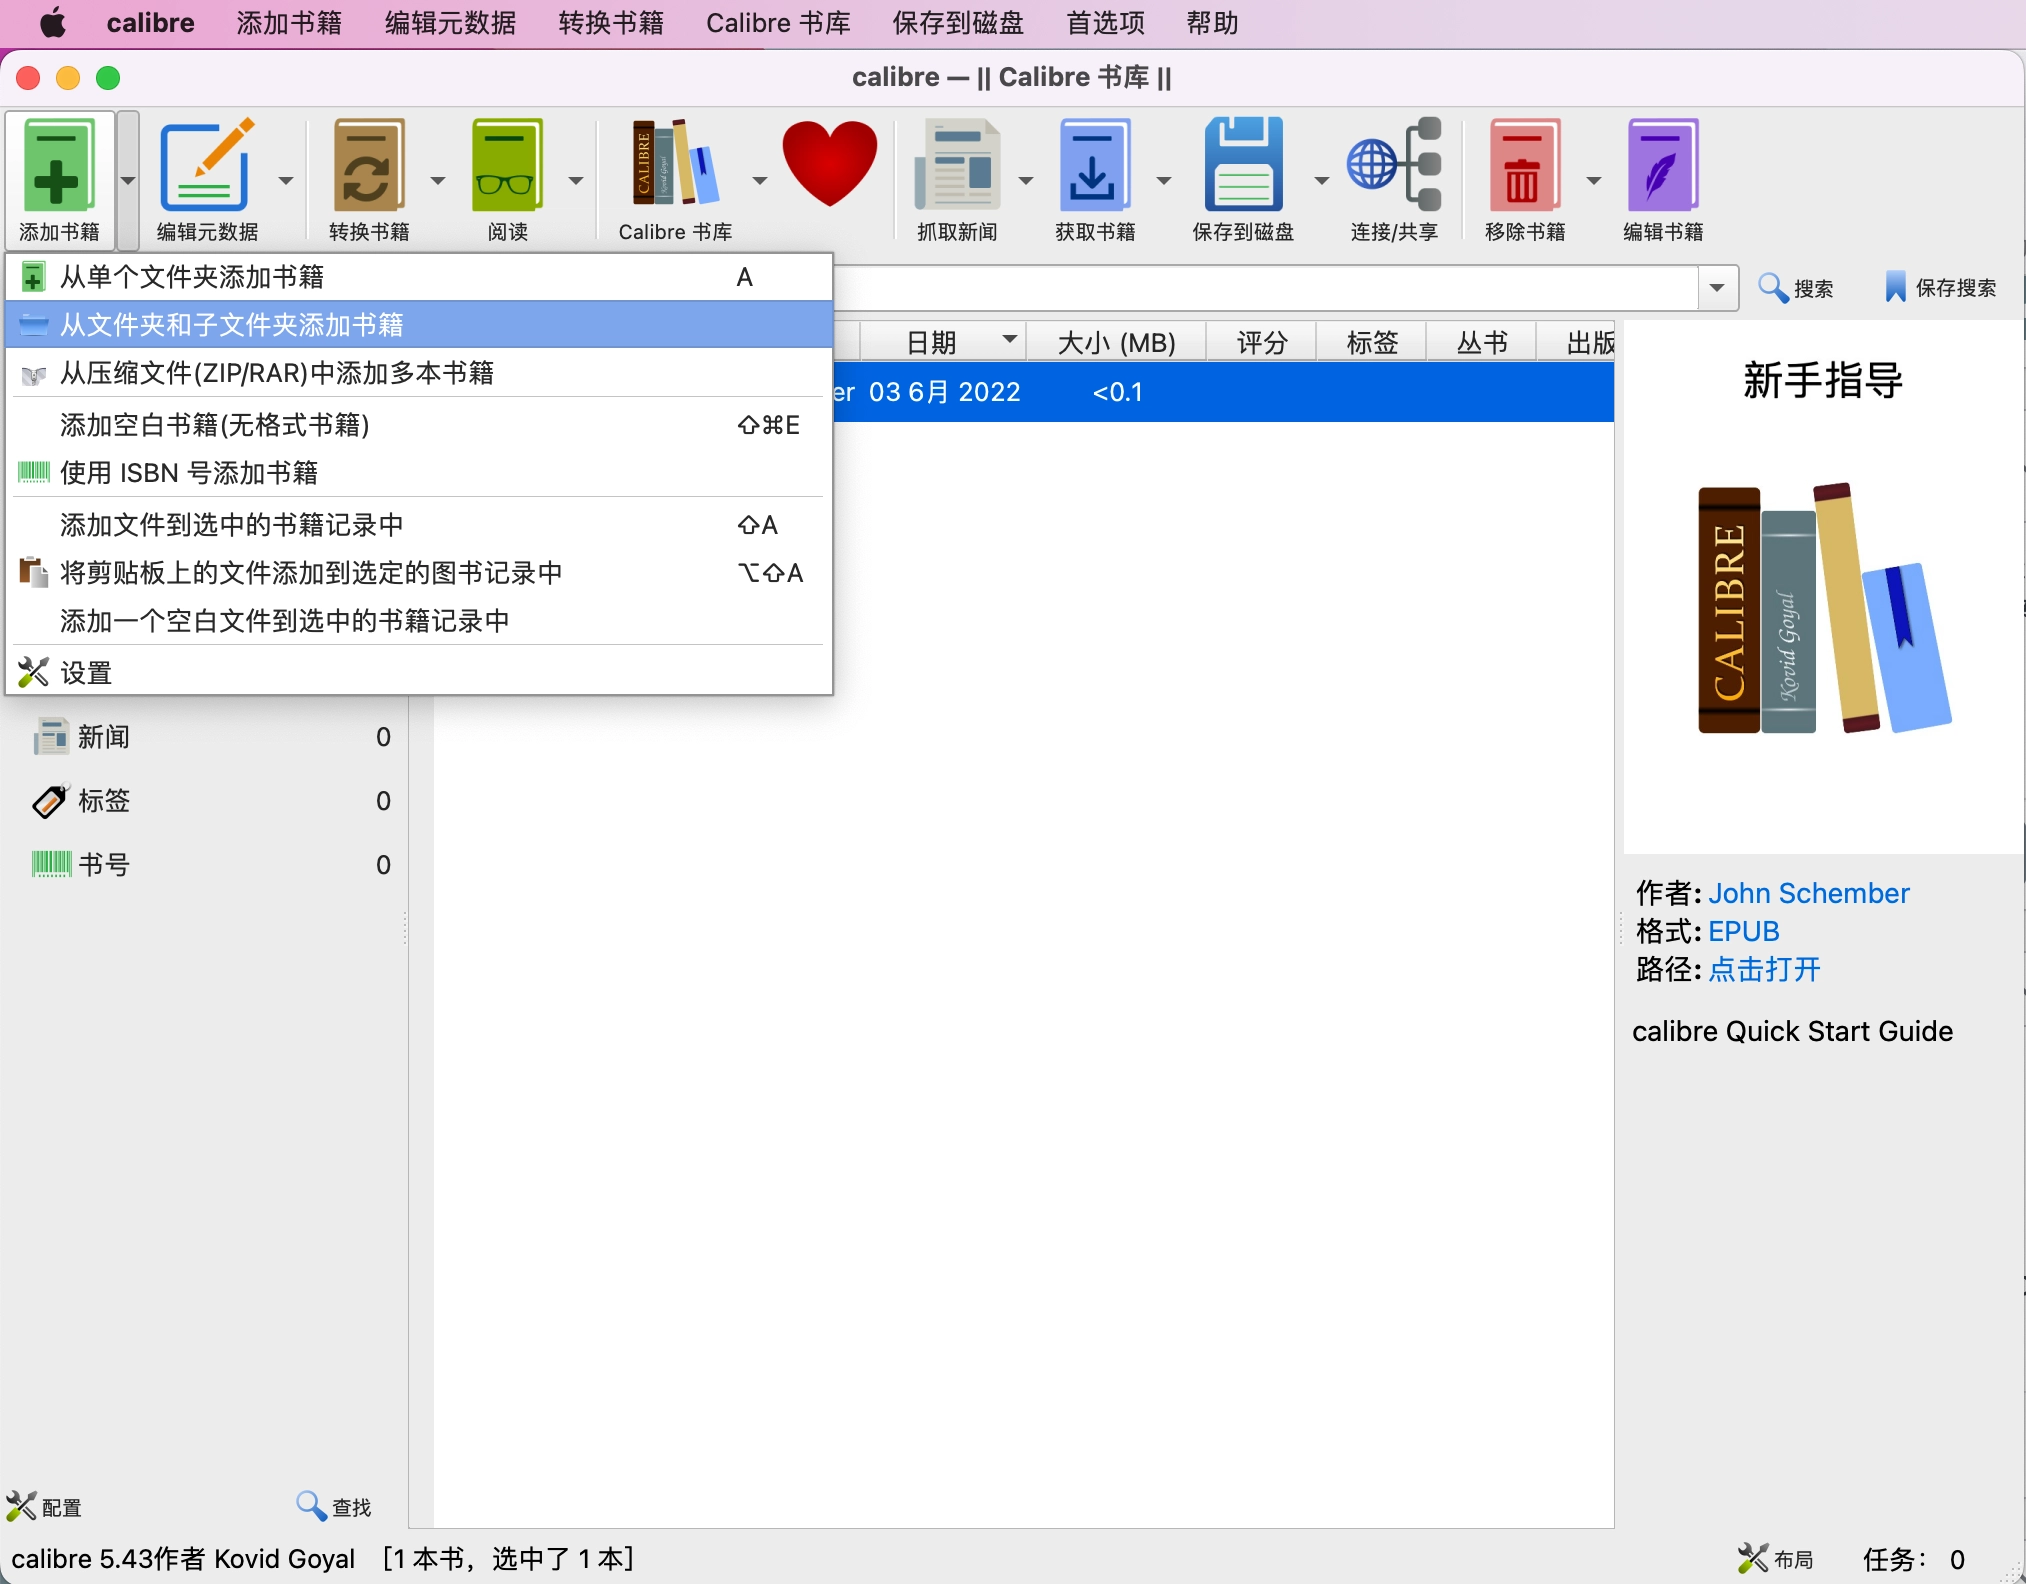Click the Save to Disk (保存到磁盘) floppy icon
This screenshot has width=2026, height=1584.
(x=1243, y=165)
